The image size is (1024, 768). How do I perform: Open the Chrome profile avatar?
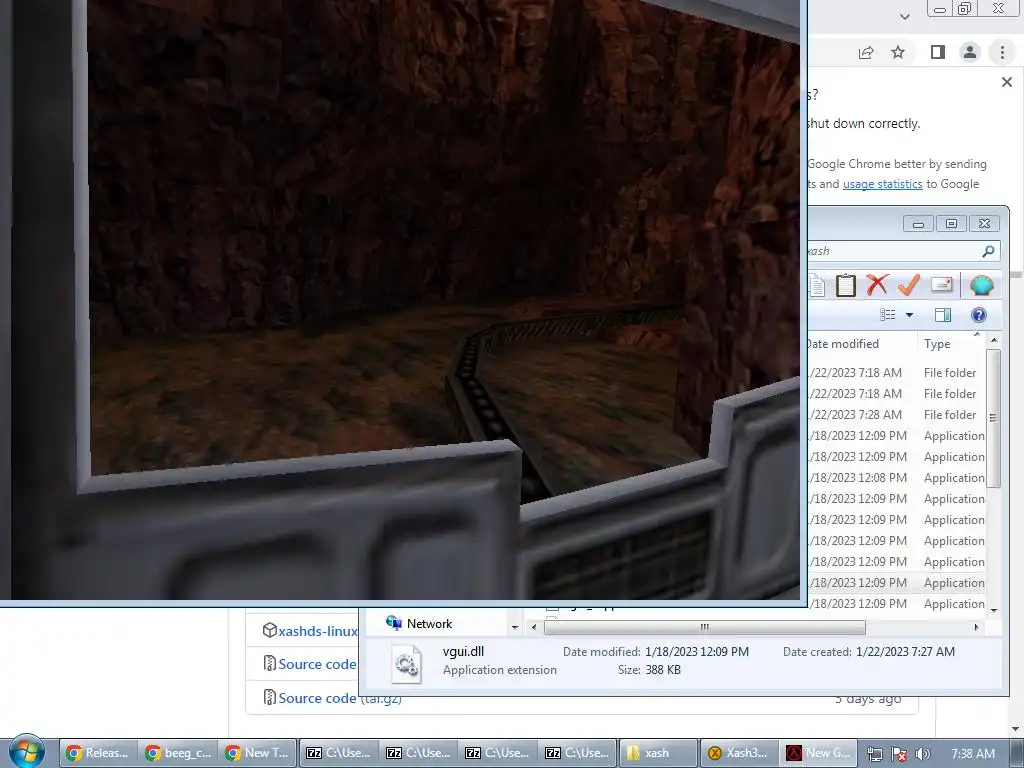click(970, 52)
